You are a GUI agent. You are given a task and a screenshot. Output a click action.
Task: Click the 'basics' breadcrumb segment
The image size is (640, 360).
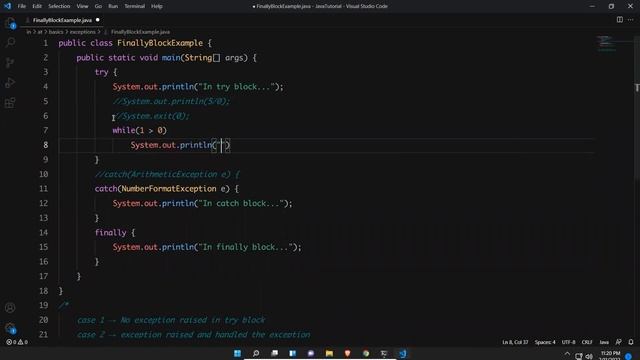pos(56,32)
